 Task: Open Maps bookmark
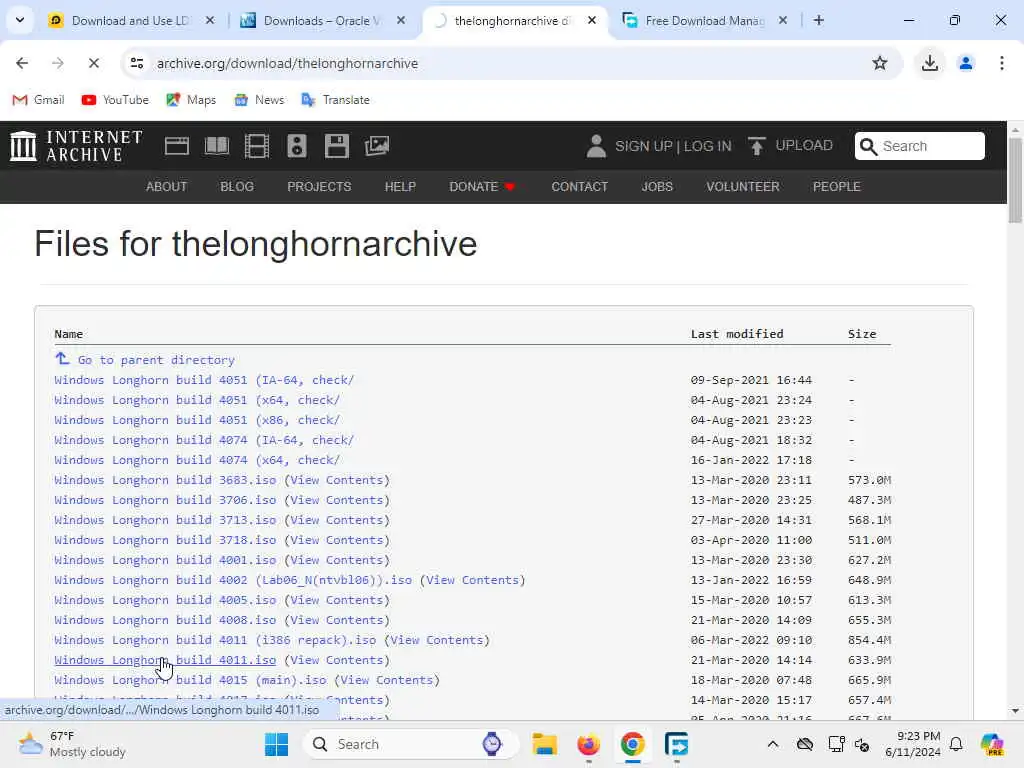(x=191, y=100)
